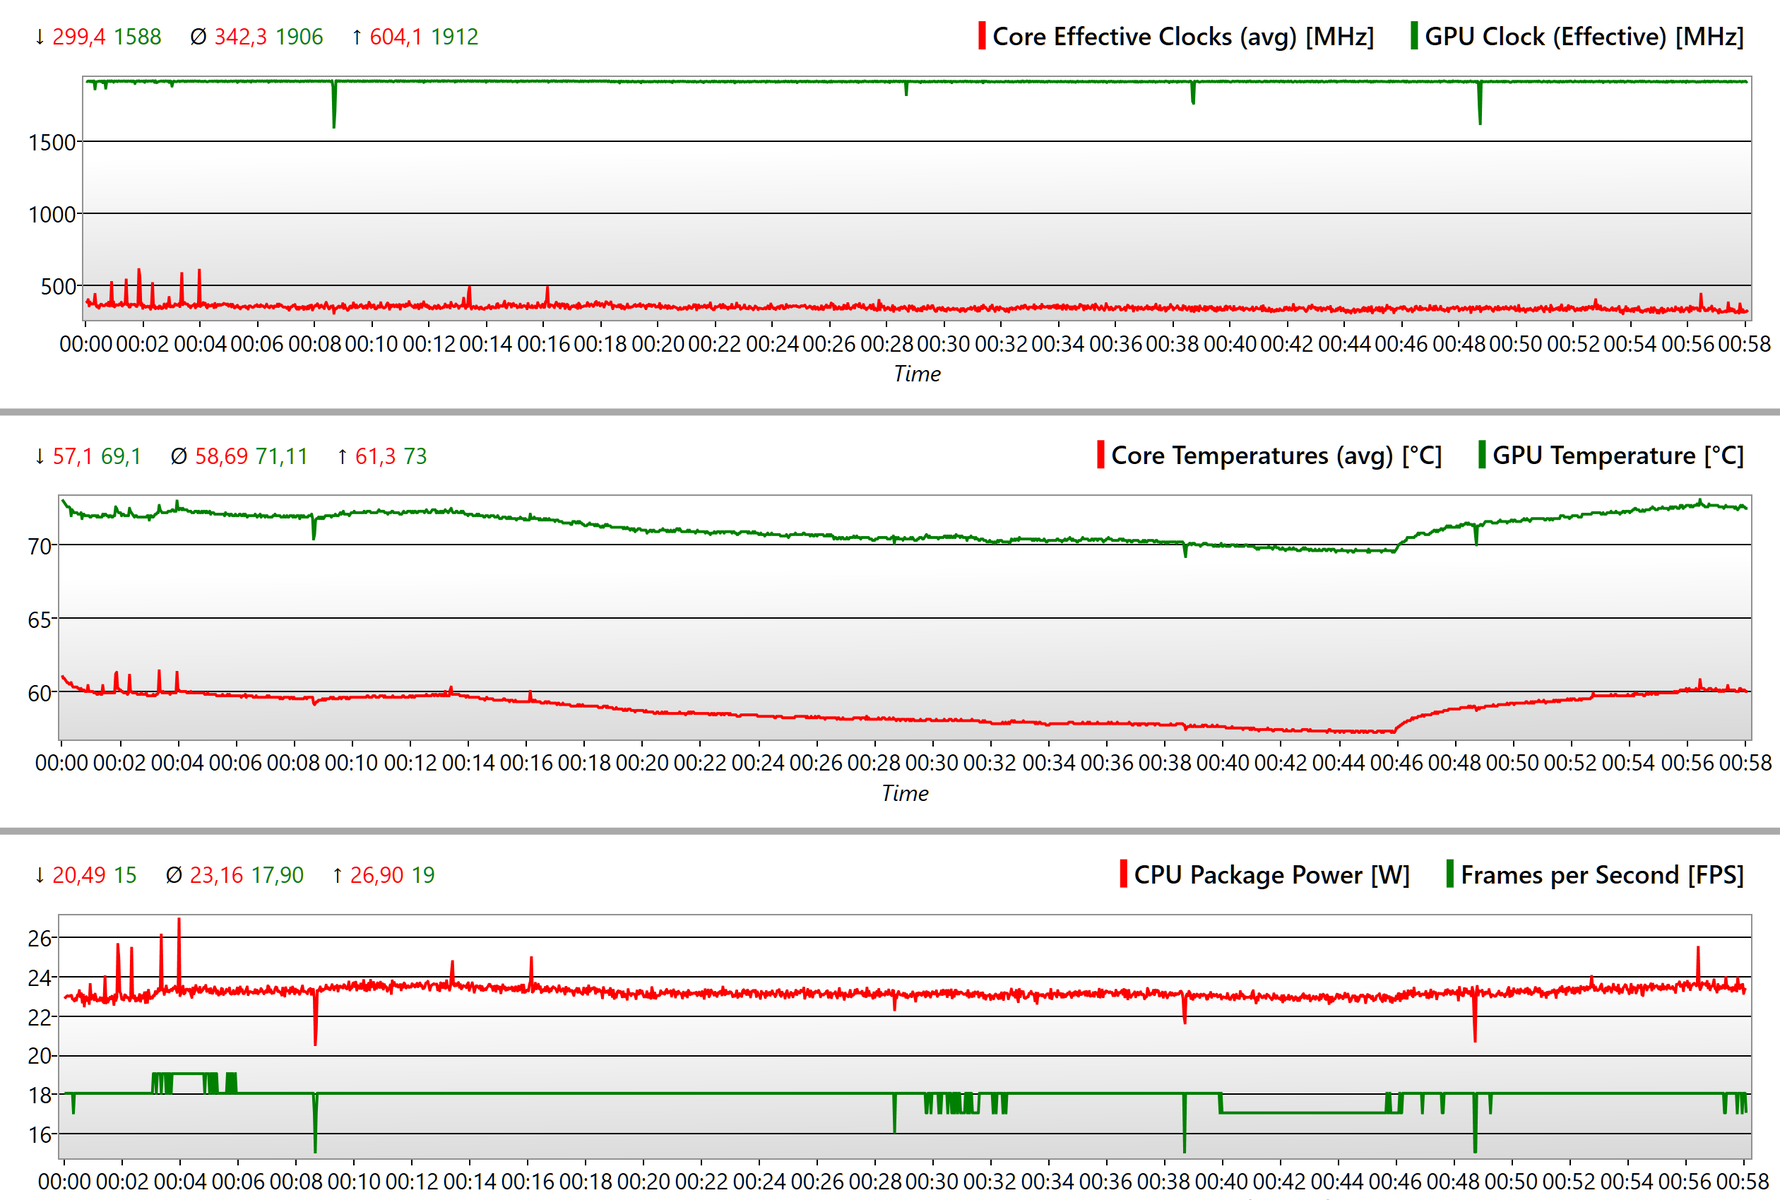Image resolution: width=1780 pixels, height=1200 pixels.
Task: Click the 00:30 time label on clocks chart
Action: point(943,344)
